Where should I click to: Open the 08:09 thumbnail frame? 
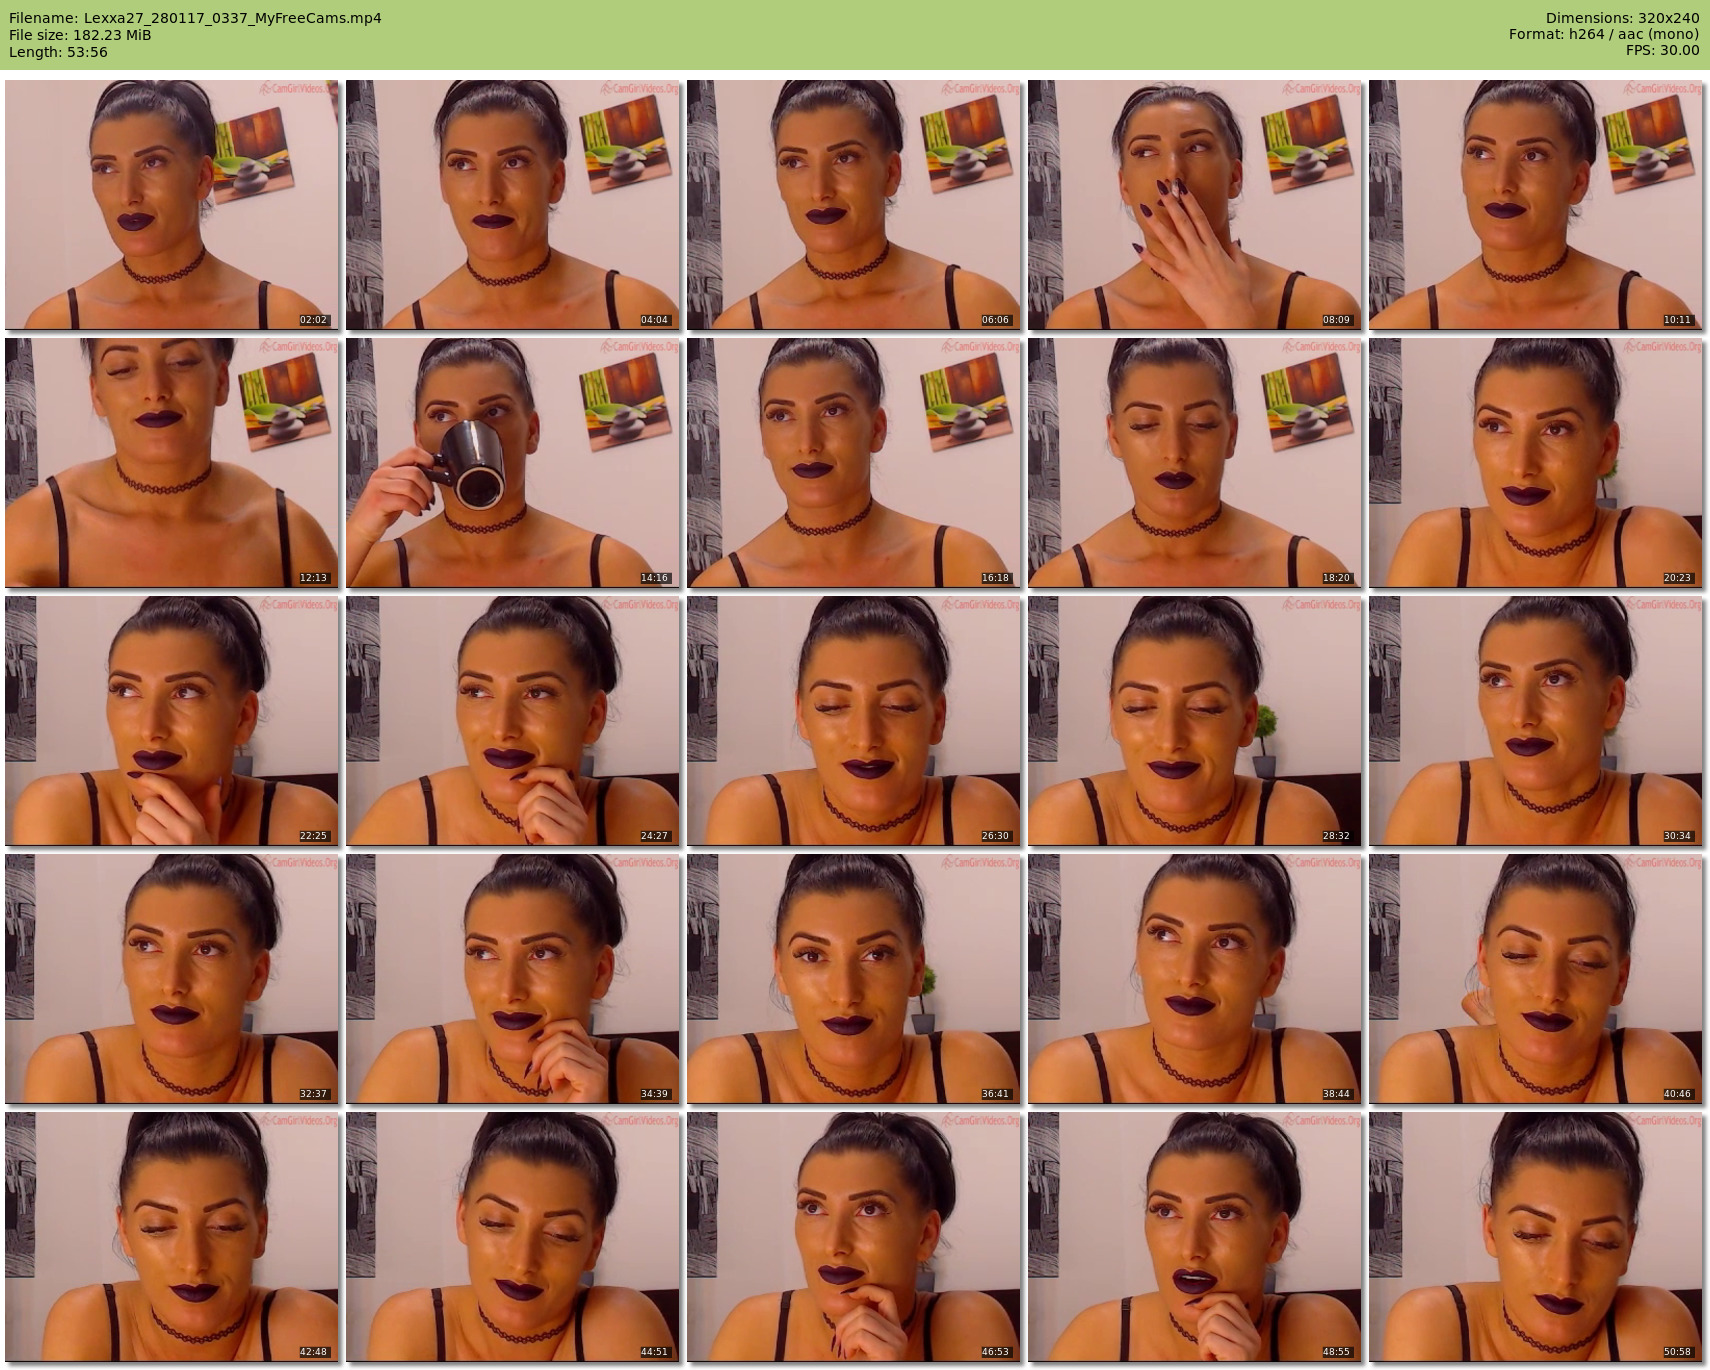pos(1195,205)
